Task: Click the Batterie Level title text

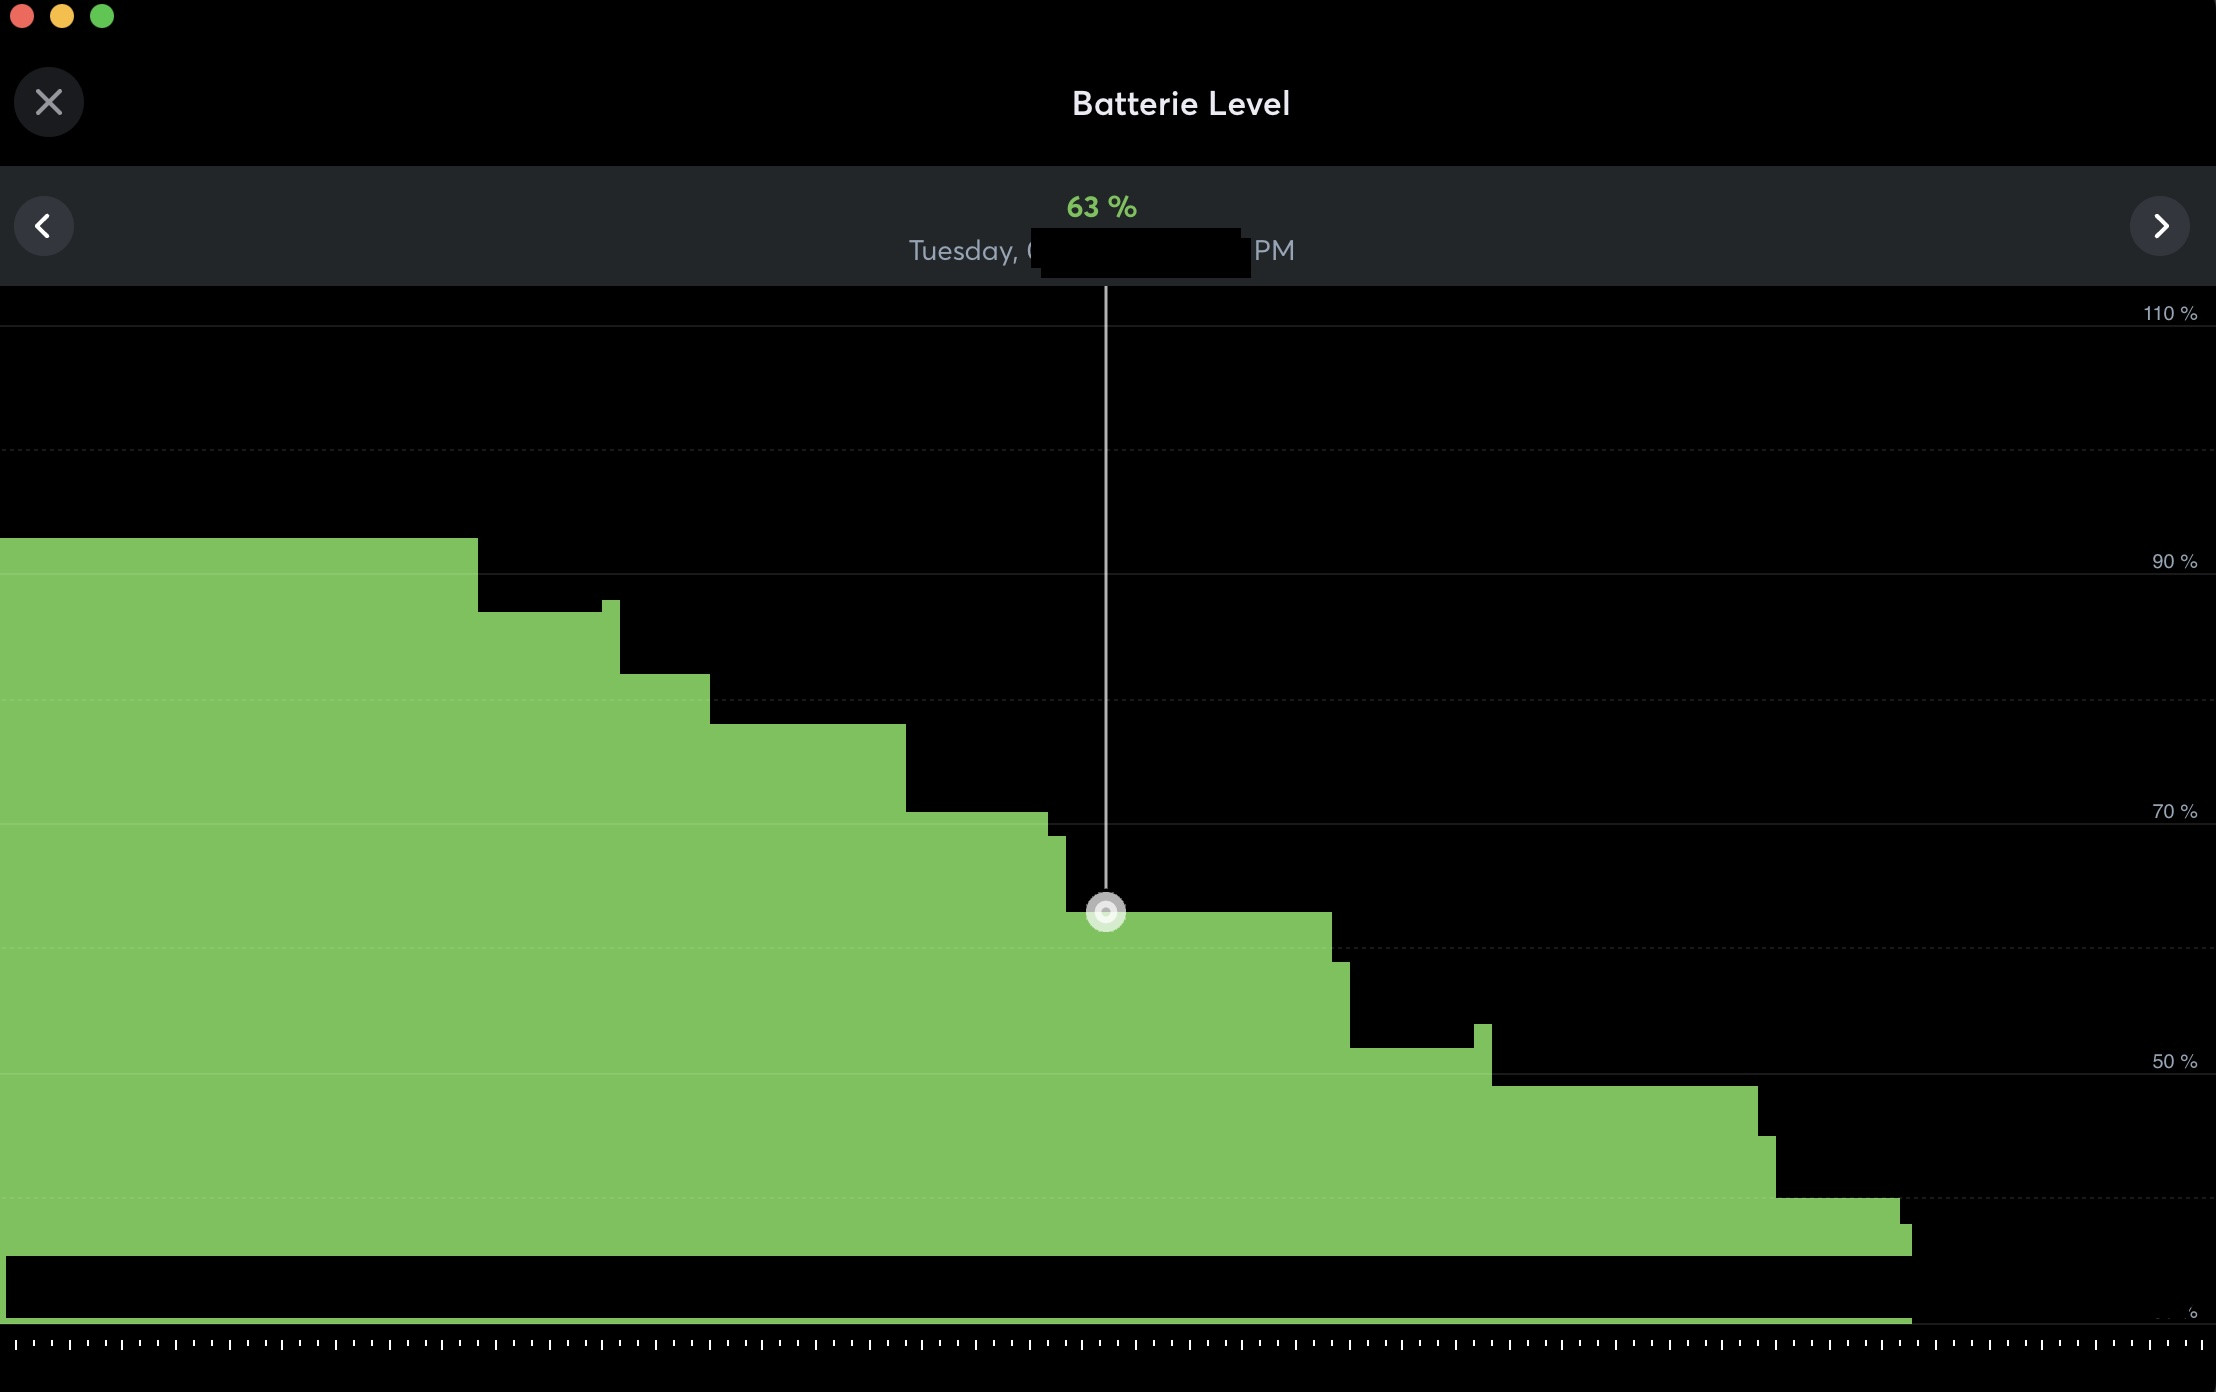Action: tap(1180, 103)
